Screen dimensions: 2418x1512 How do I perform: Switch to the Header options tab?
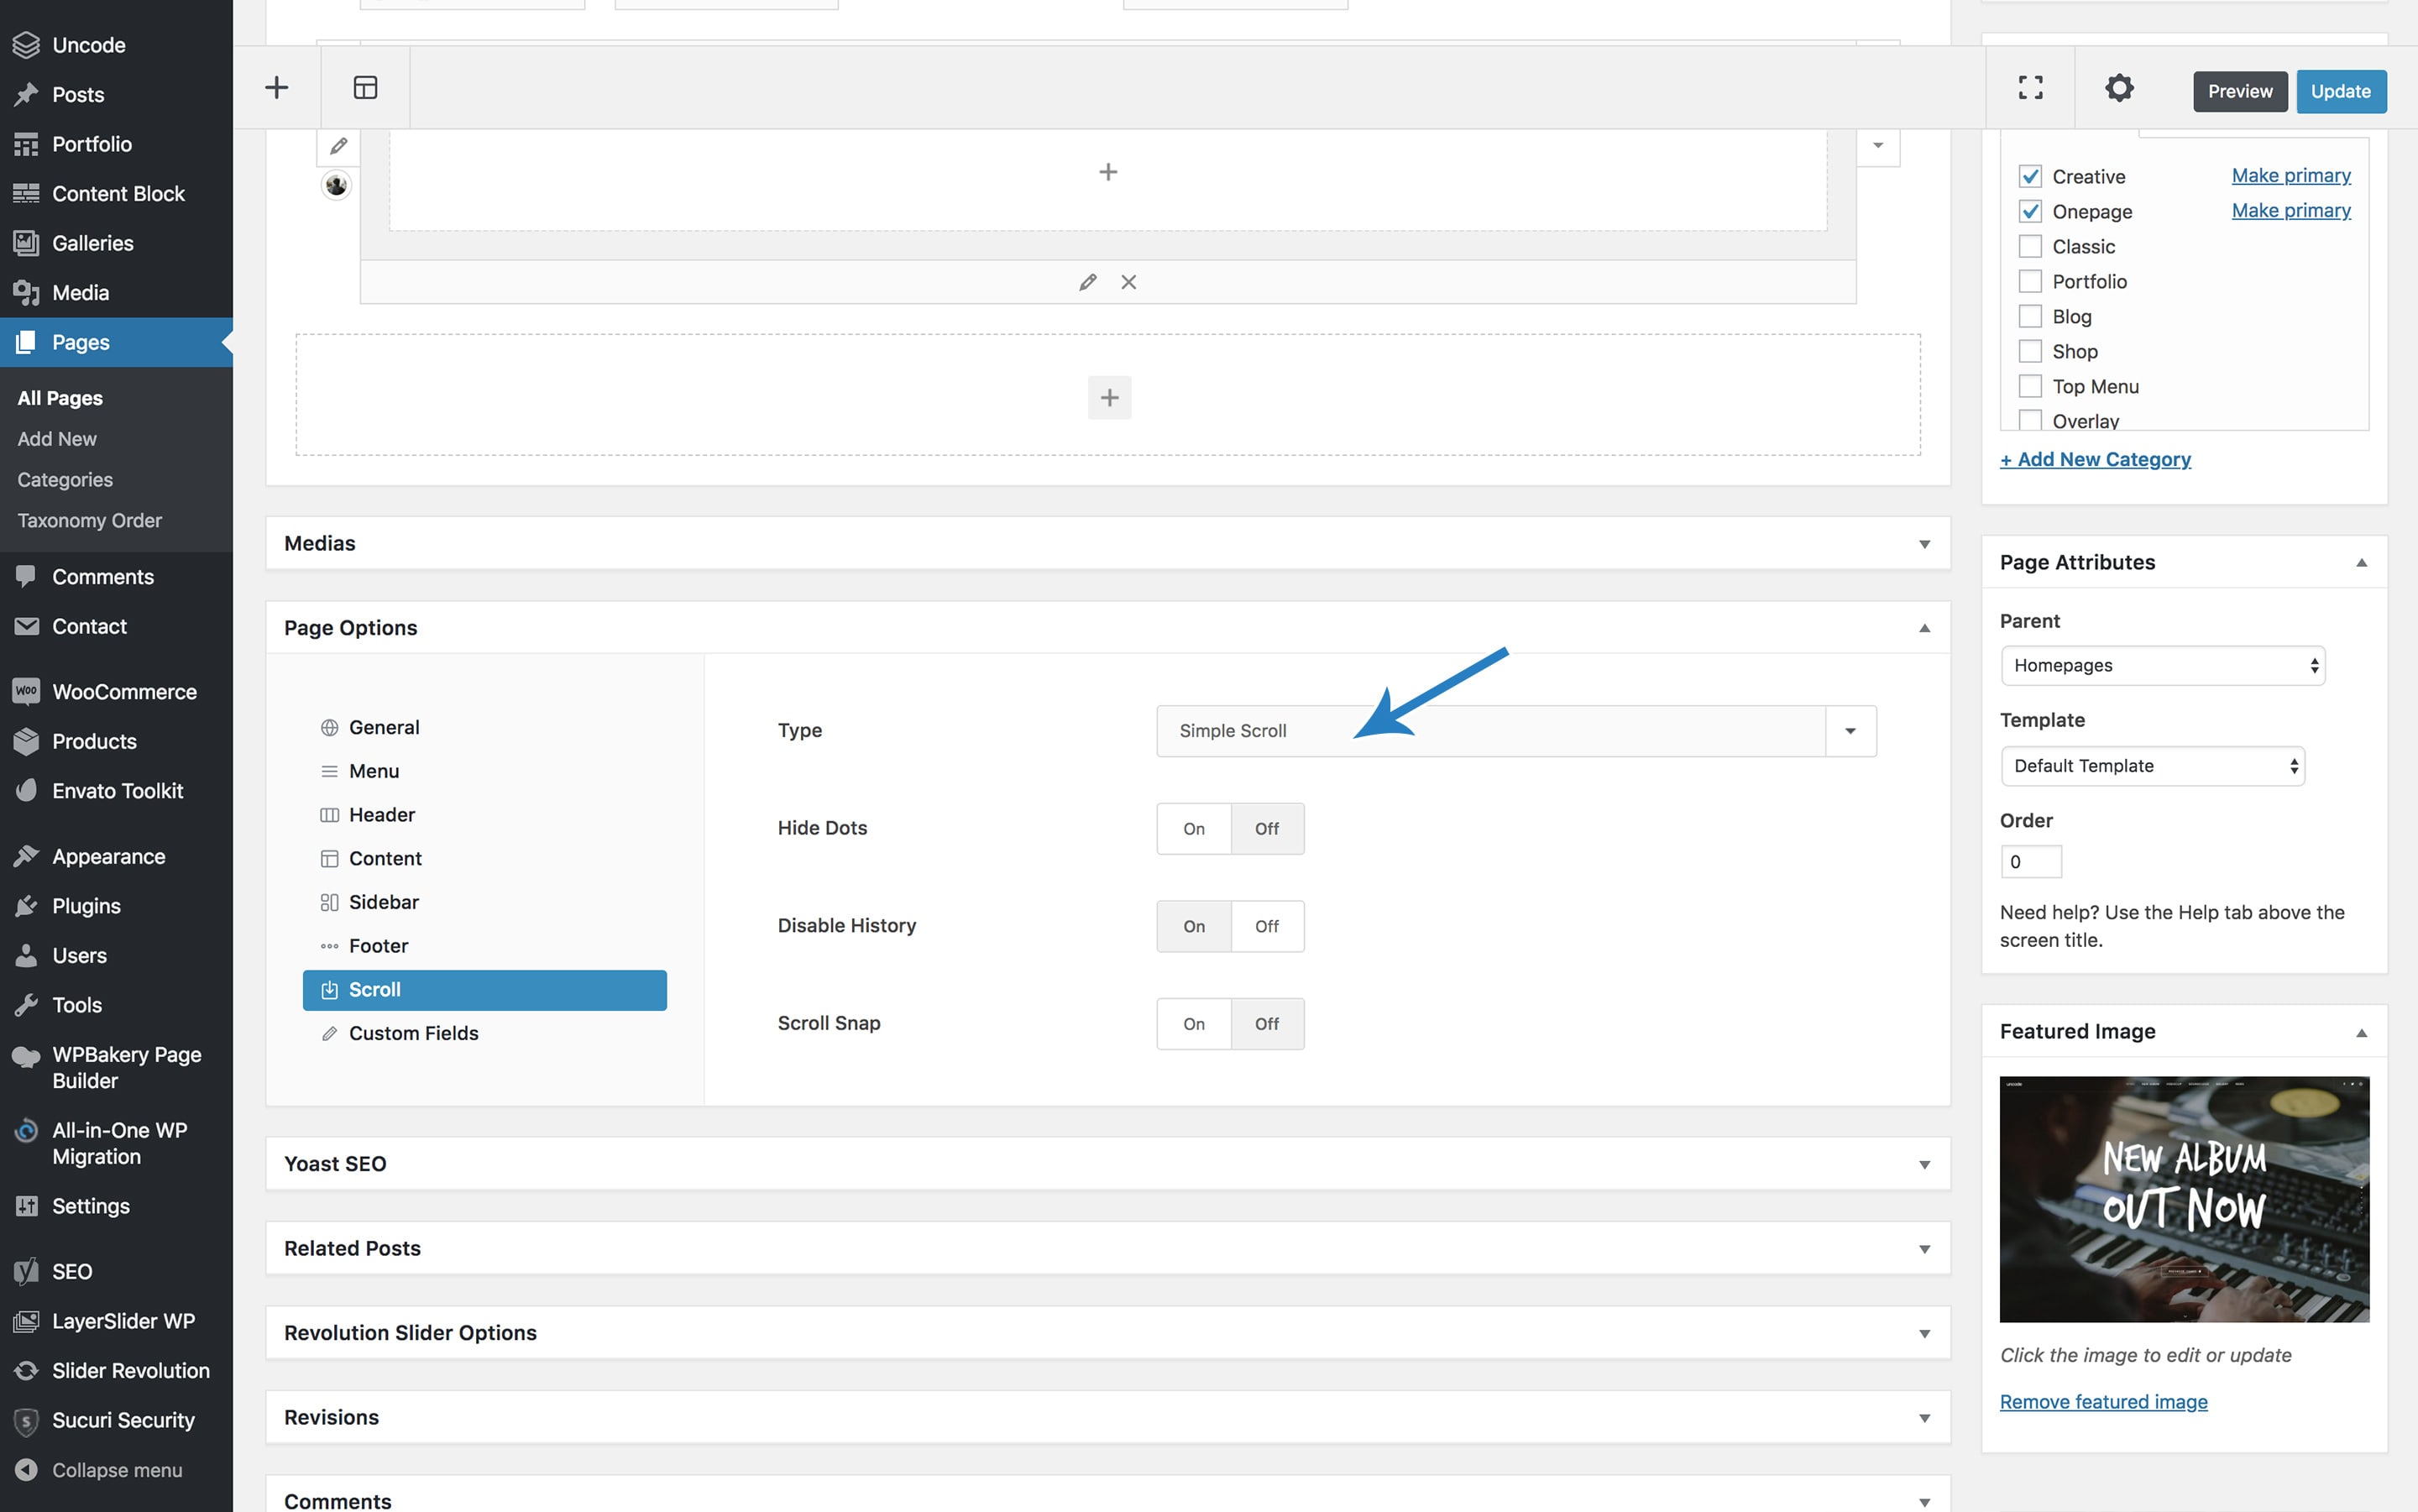[x=381, y=815]
